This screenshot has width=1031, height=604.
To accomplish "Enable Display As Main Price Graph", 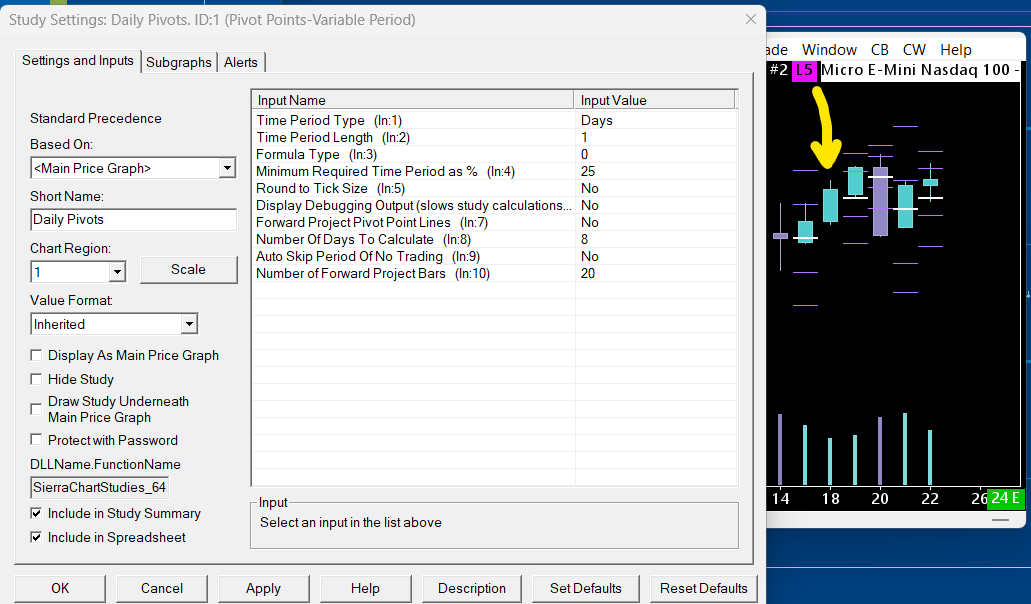I will coord(37,356).
